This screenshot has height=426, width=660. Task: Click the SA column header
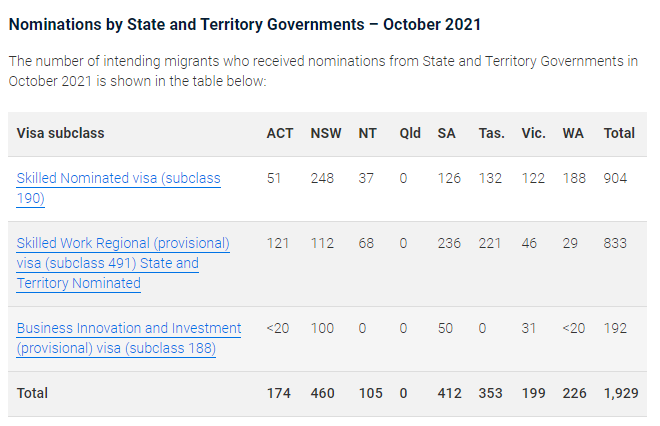point(447,133)
